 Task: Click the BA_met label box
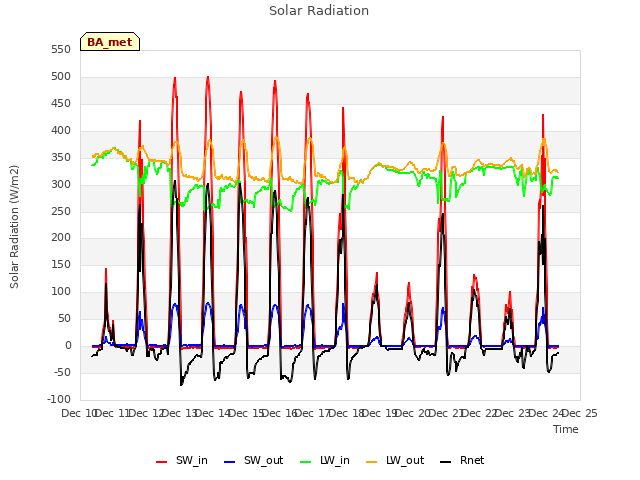click(x=110, y=42)
